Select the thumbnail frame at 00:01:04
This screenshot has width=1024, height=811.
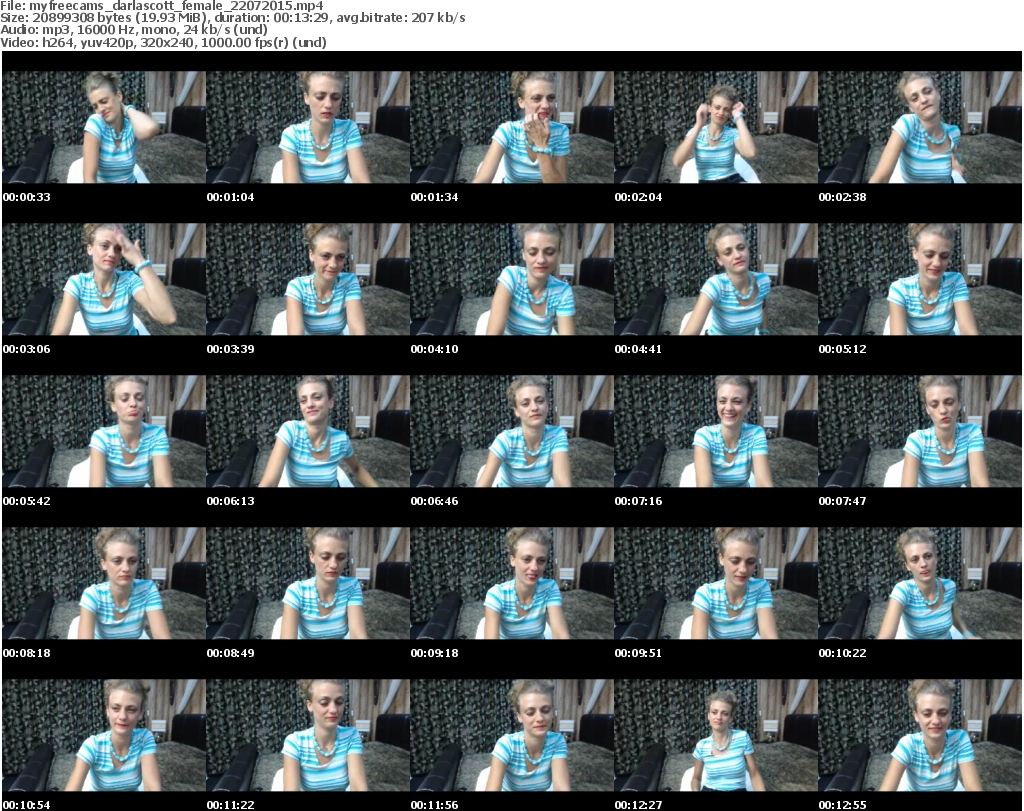(x=308, y=127)
